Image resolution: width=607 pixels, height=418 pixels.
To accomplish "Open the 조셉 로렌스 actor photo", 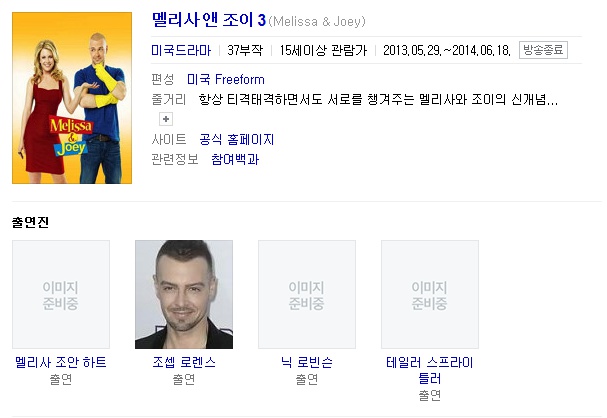I will pos(184,295).
